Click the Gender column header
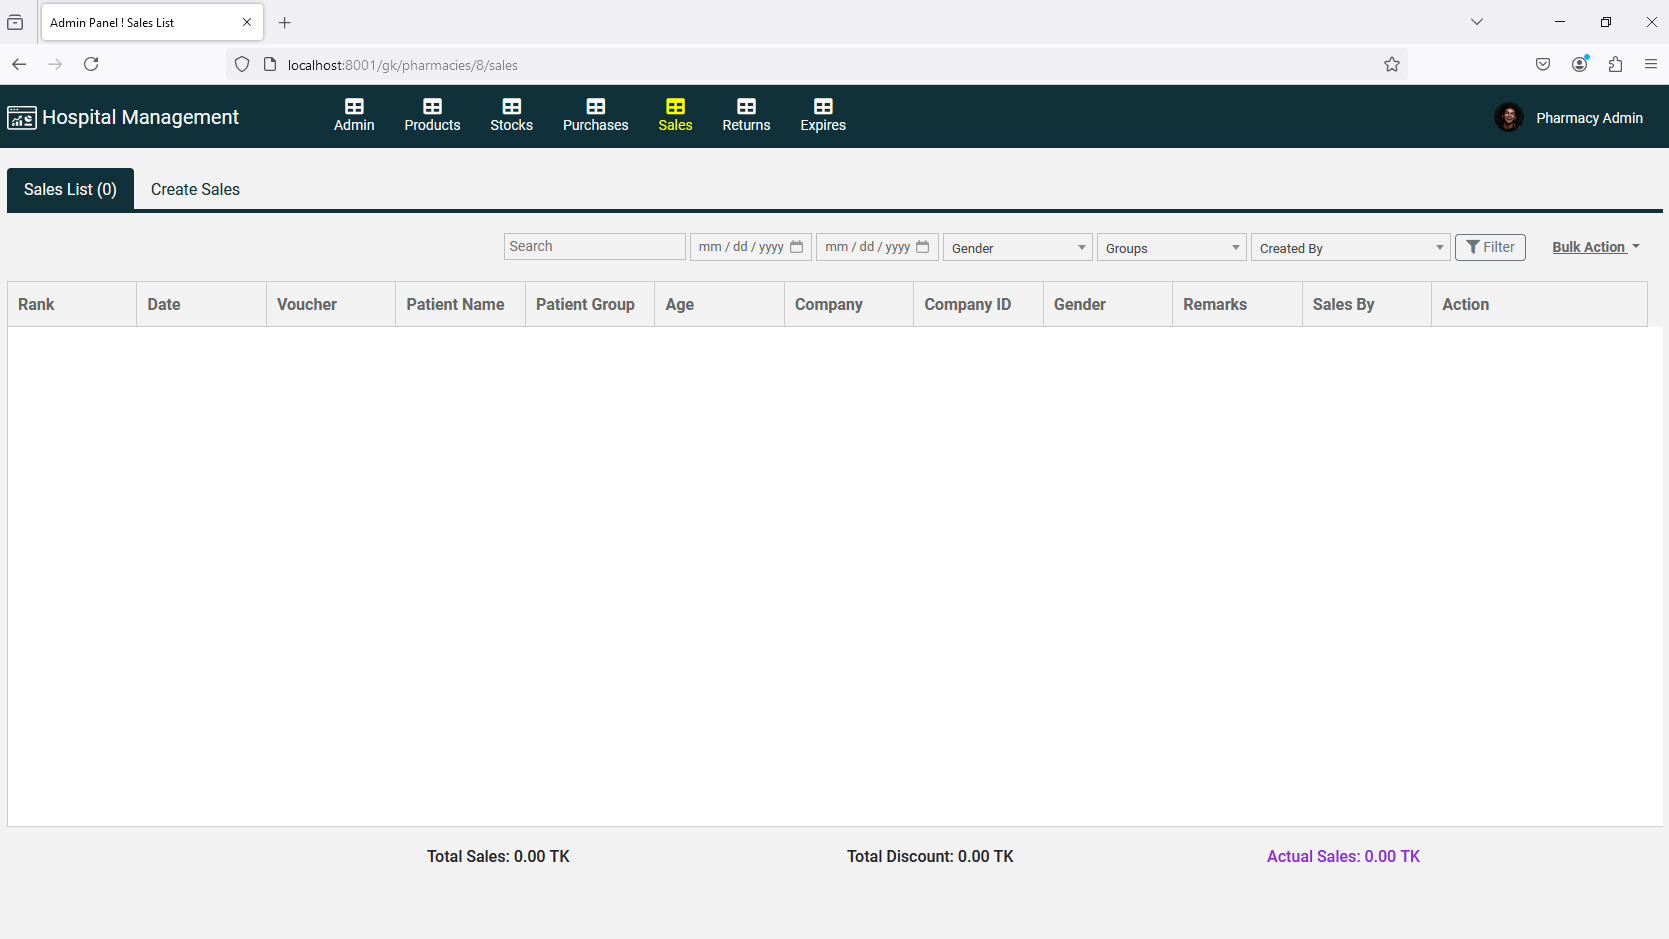This screenshot has width=1669, height=939. 1108,304
